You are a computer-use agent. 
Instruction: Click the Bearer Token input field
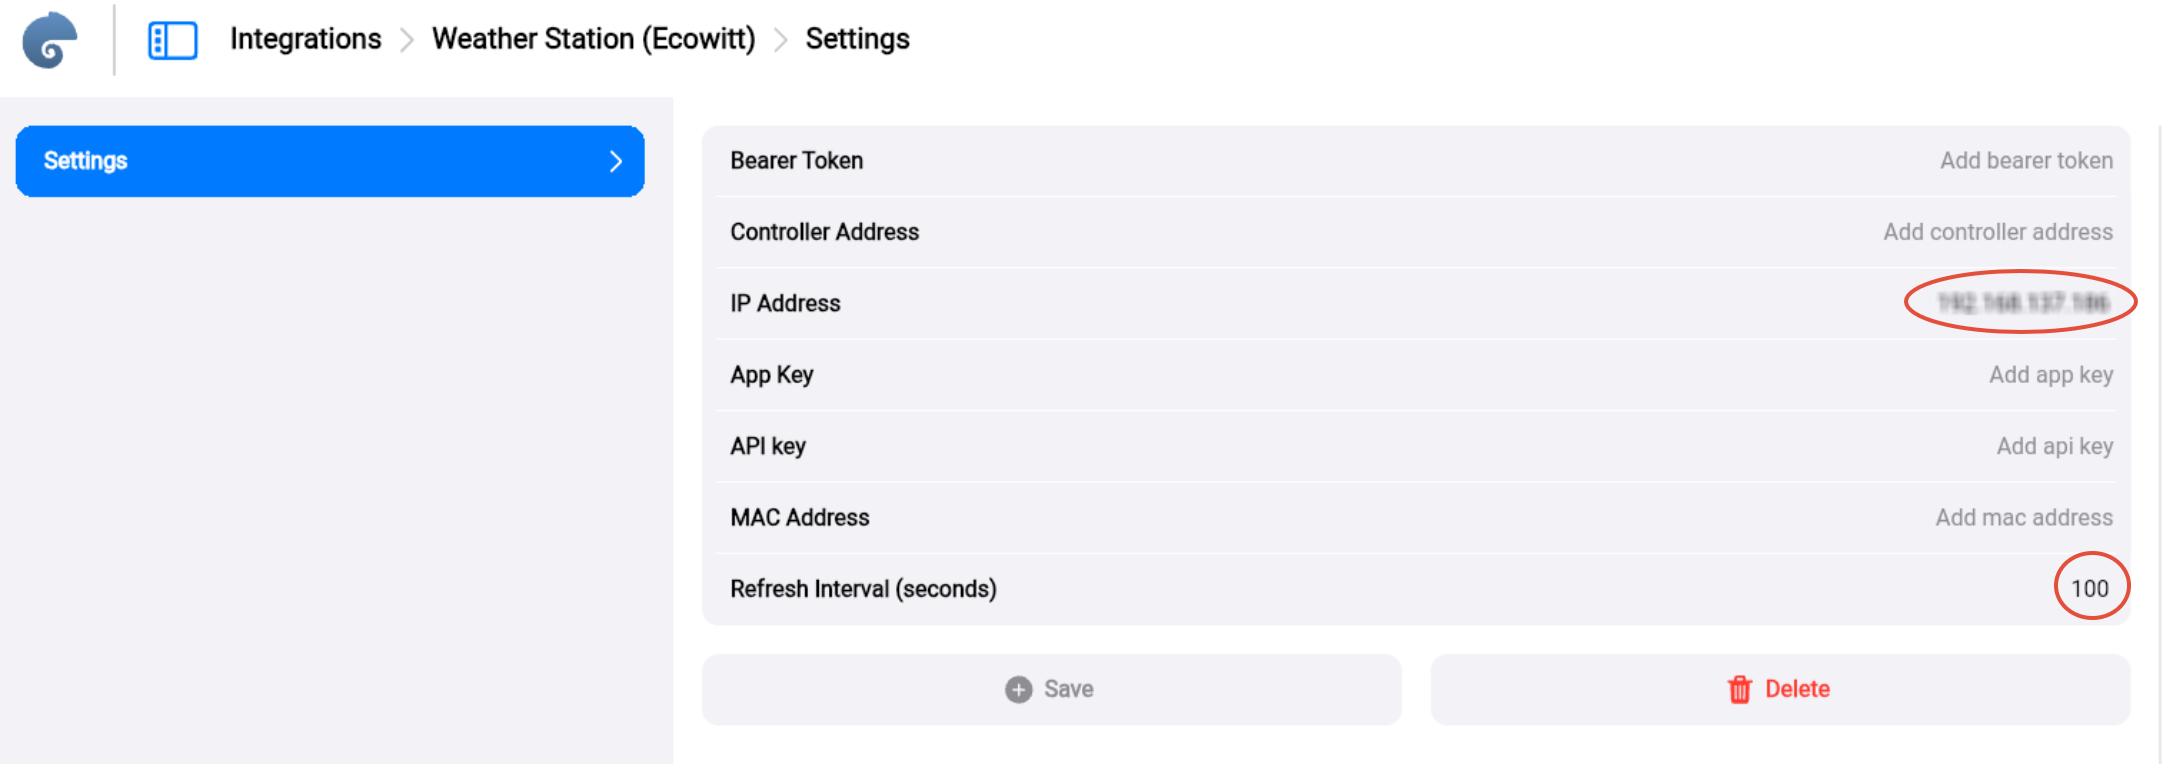(x=2025, y=161)
